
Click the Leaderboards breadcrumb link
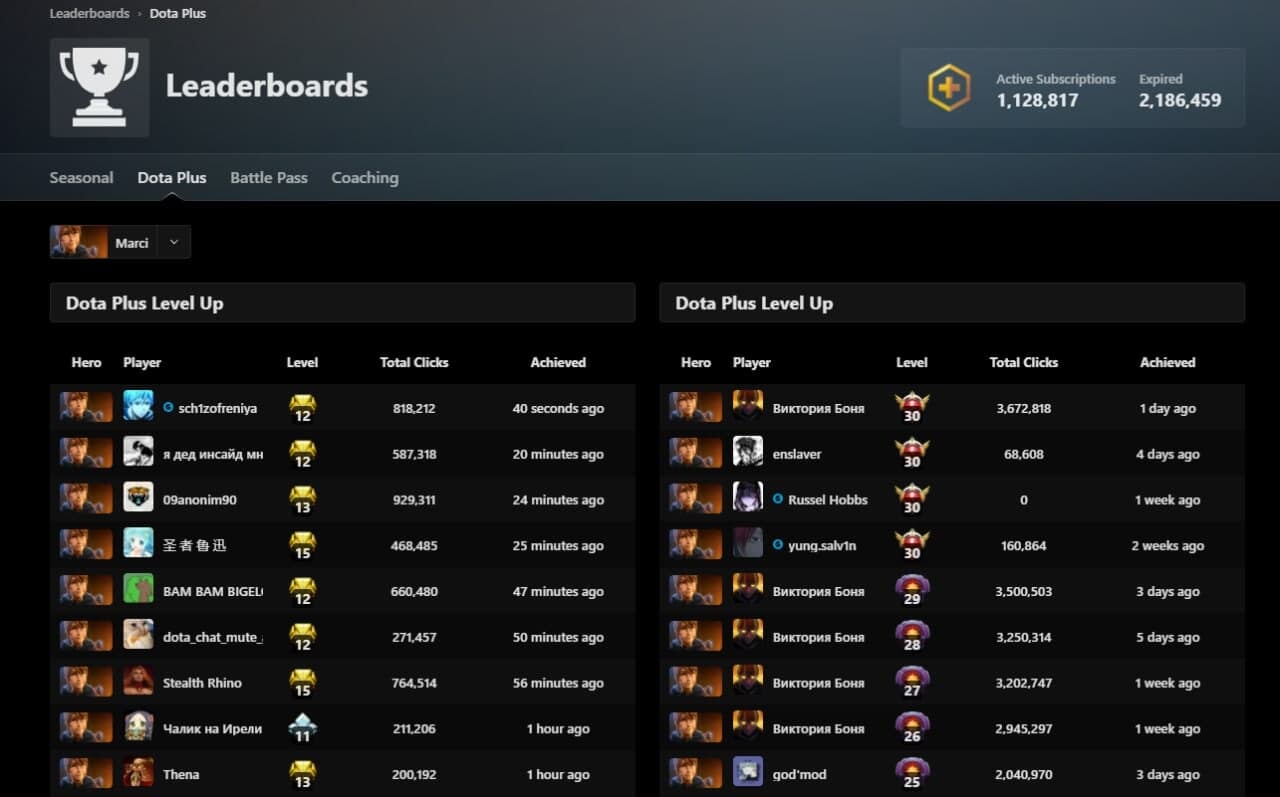click(89, 14)
